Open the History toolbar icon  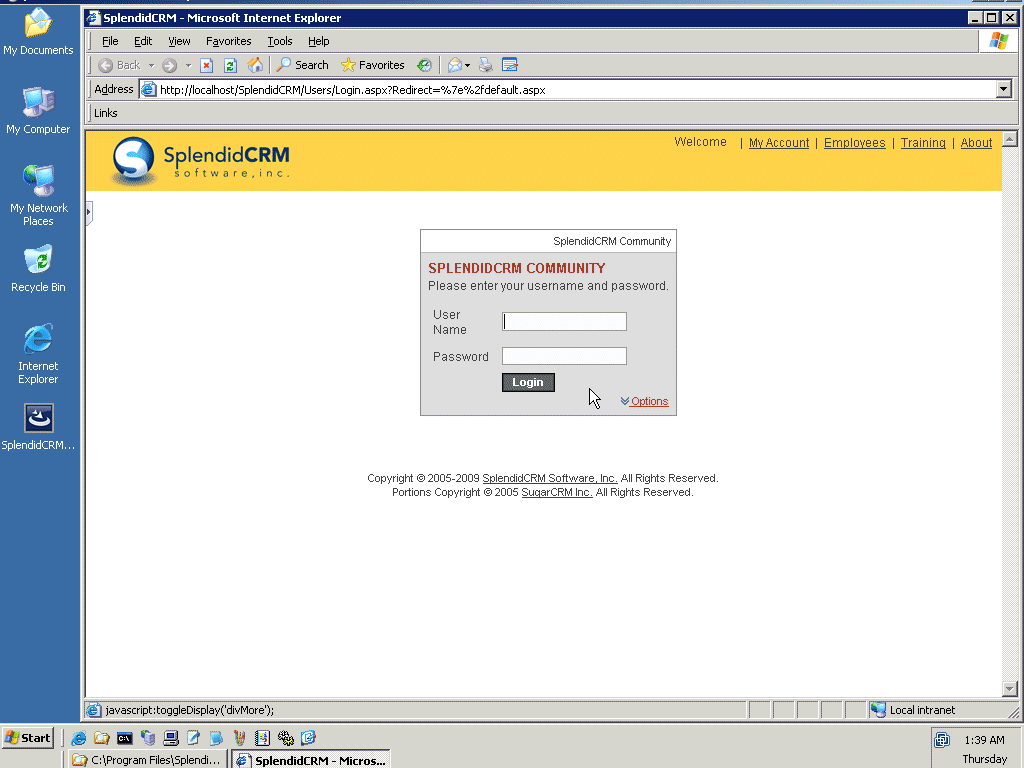[424, 65]
